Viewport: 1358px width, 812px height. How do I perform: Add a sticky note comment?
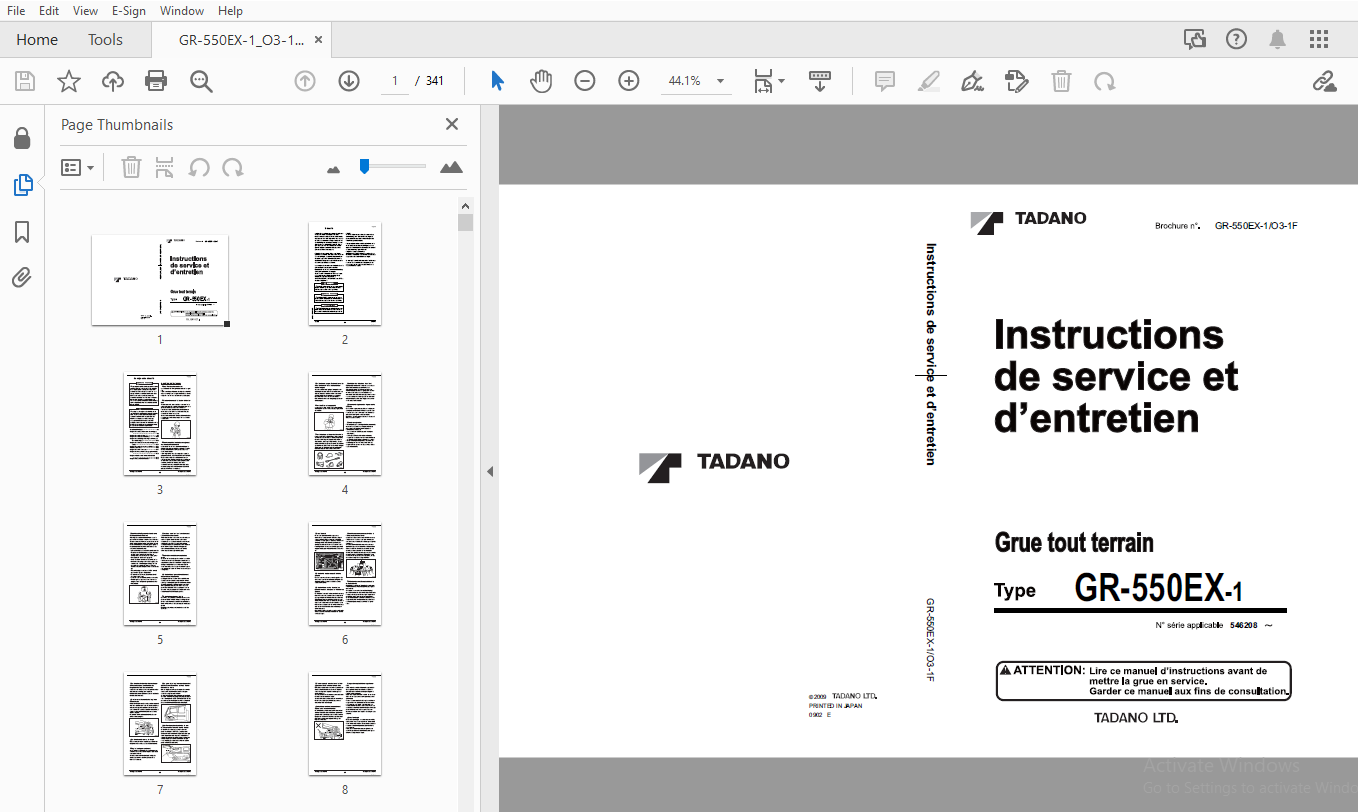click(885, 81)
